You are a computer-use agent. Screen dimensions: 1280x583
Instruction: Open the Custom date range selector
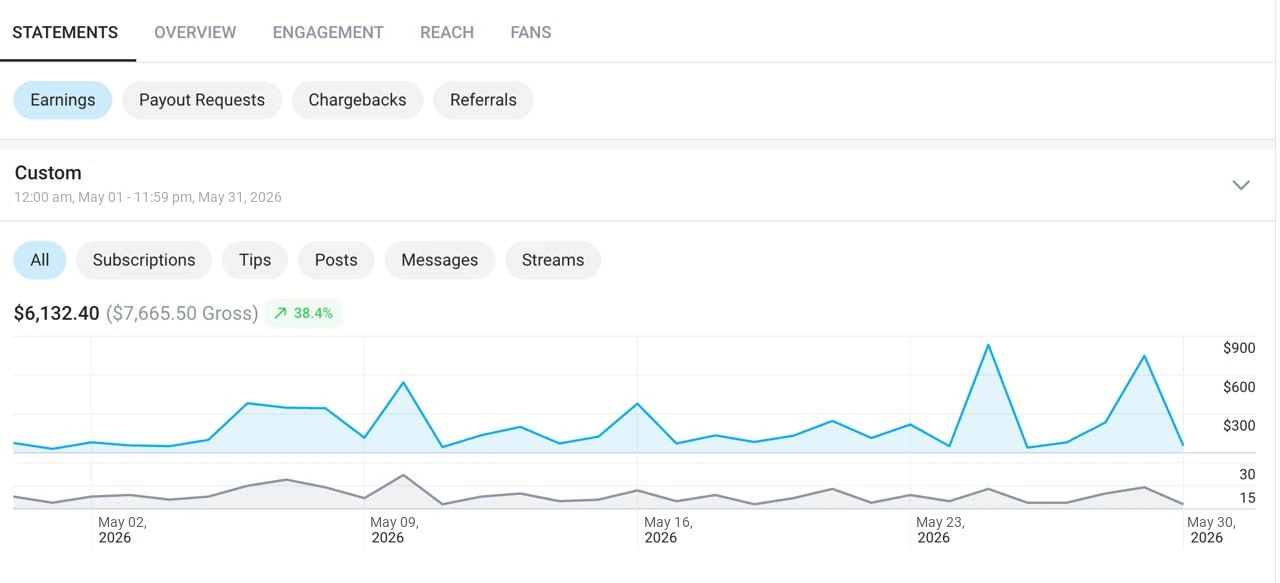tap(638, 184)
